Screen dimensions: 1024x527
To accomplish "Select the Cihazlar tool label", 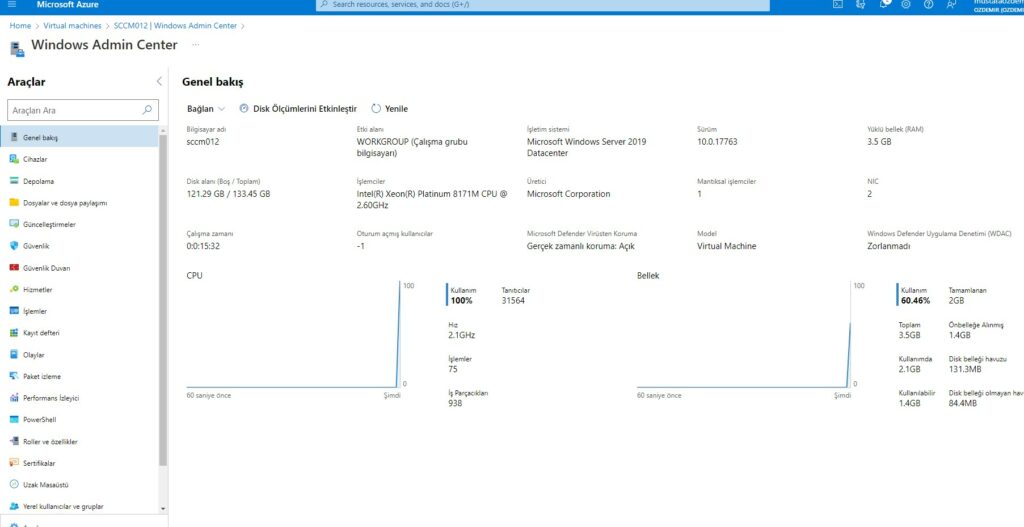I will click(x=35, y=159).
